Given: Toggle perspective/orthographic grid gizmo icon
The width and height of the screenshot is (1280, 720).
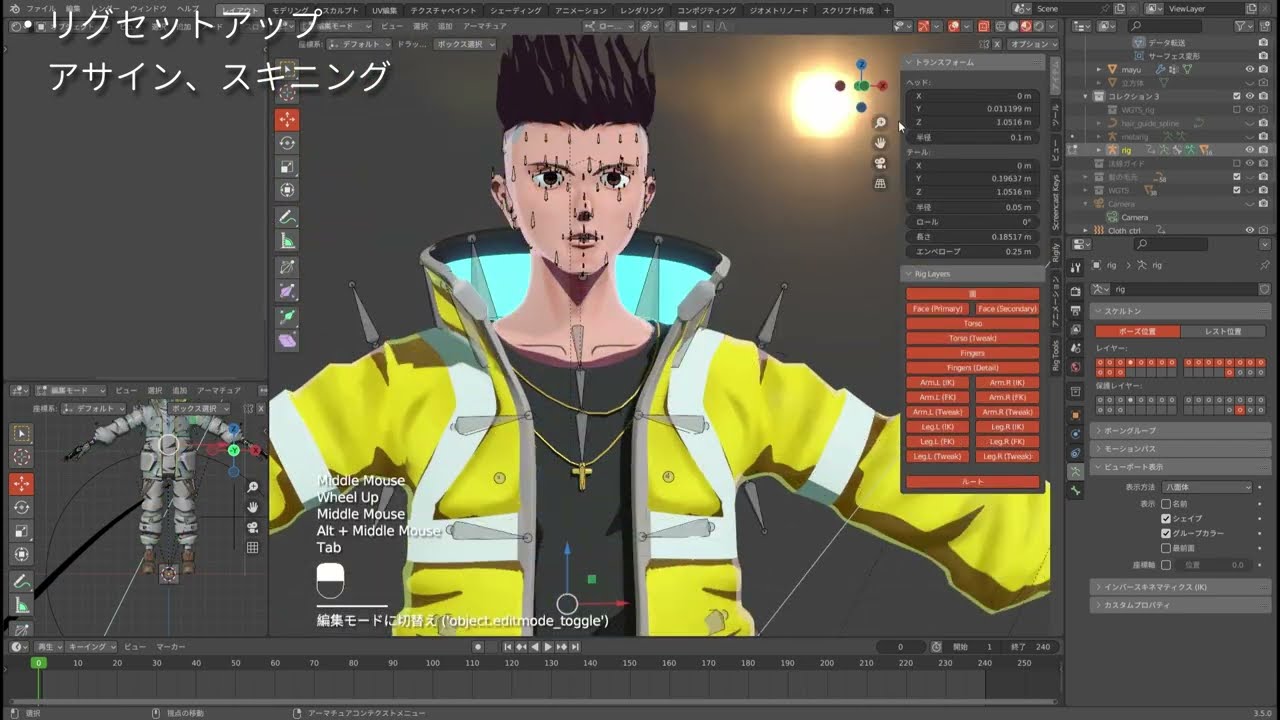Looking at the screenshot, I should 880,184.
